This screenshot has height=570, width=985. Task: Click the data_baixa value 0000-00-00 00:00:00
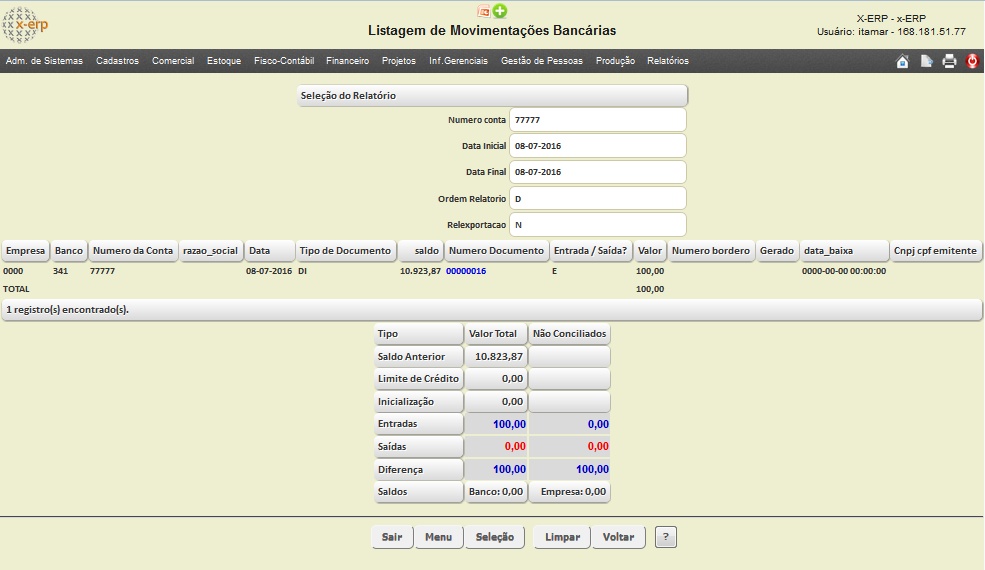844,271
